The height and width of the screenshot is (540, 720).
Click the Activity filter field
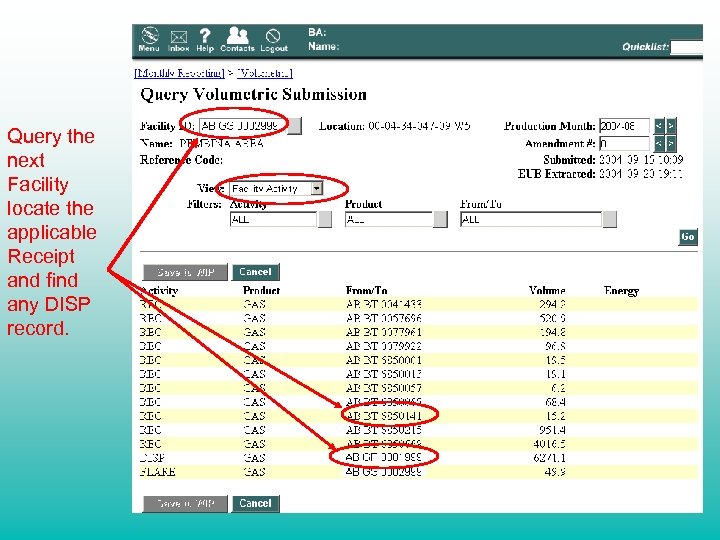coord(273,219)
